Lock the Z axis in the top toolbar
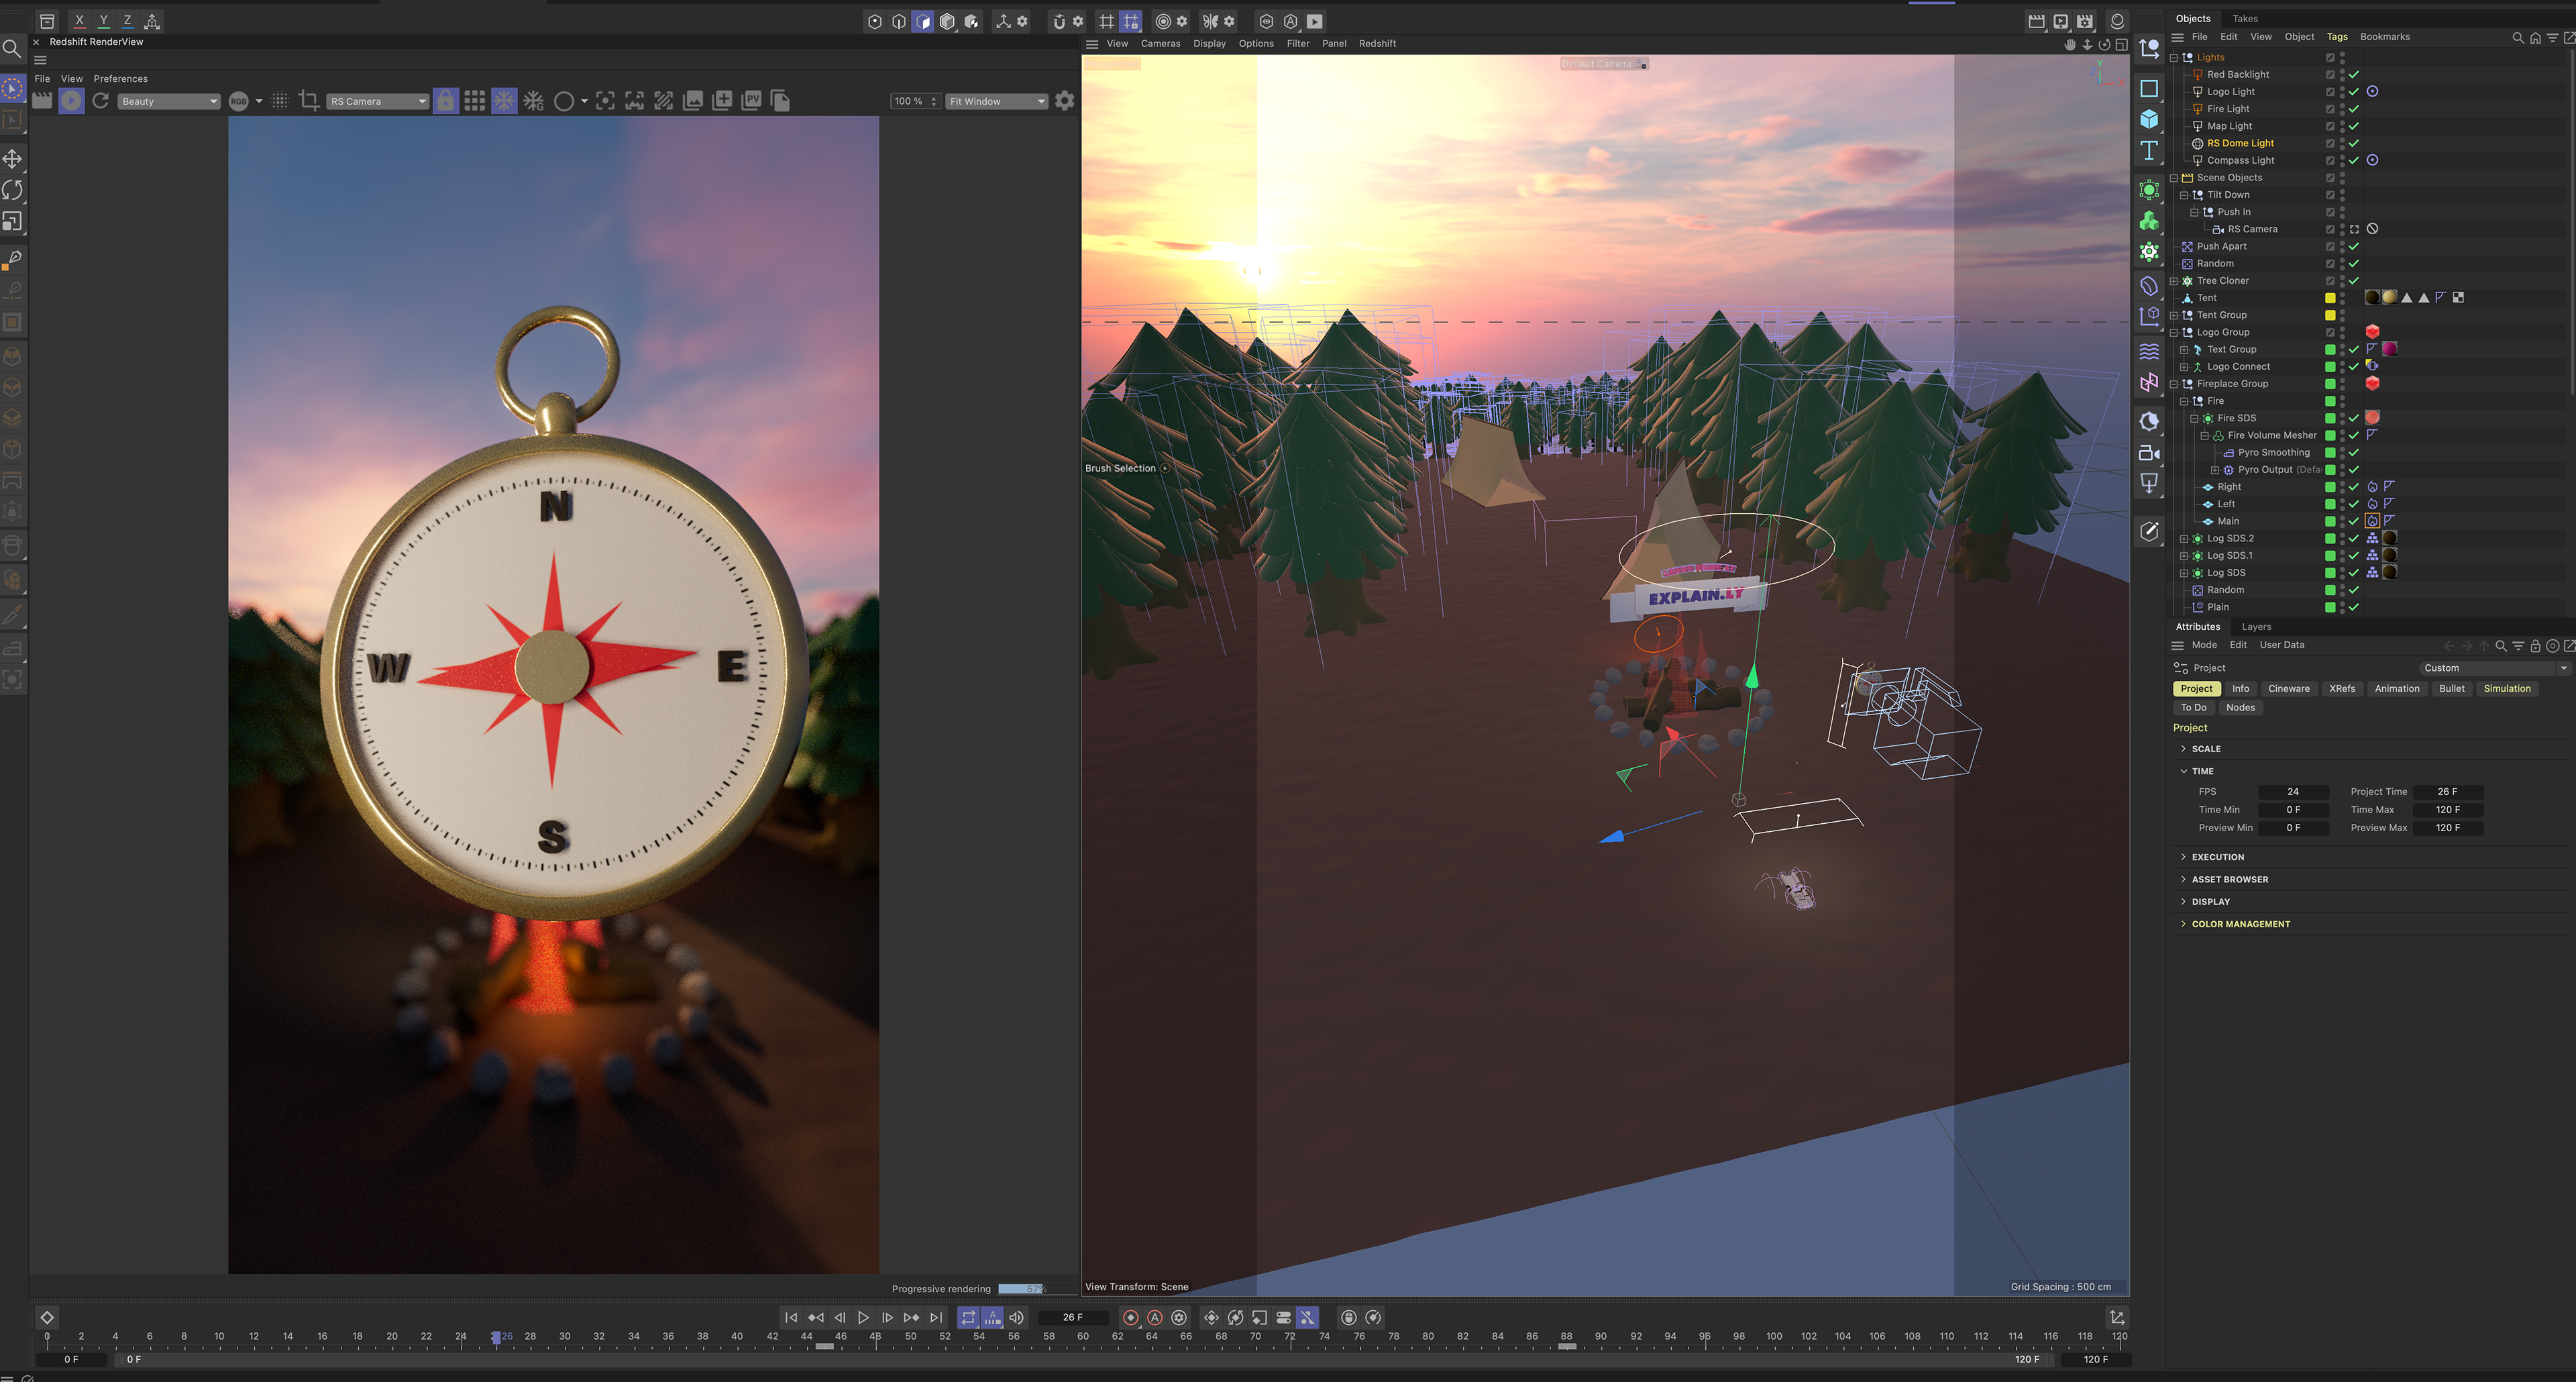This screenshot has height=1382, width=2576. tap(127, 20)
